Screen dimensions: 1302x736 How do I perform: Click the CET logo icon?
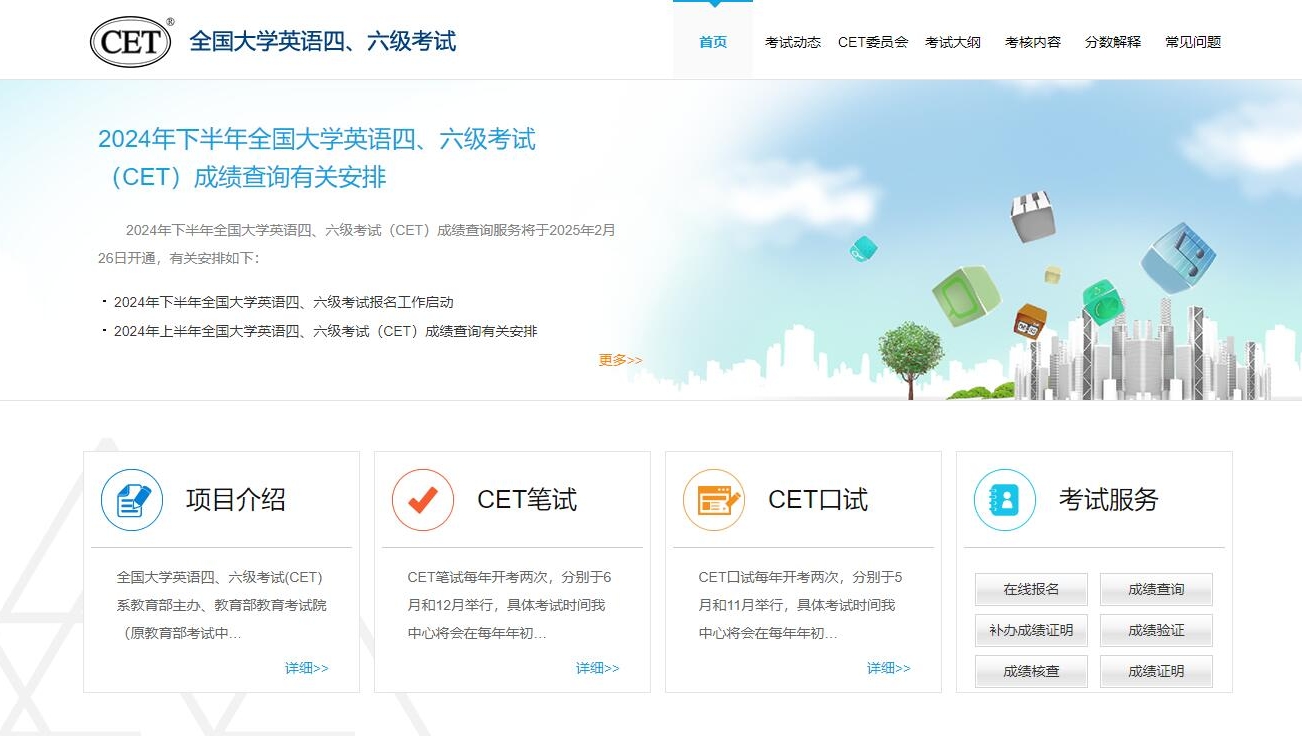(131, 42)
